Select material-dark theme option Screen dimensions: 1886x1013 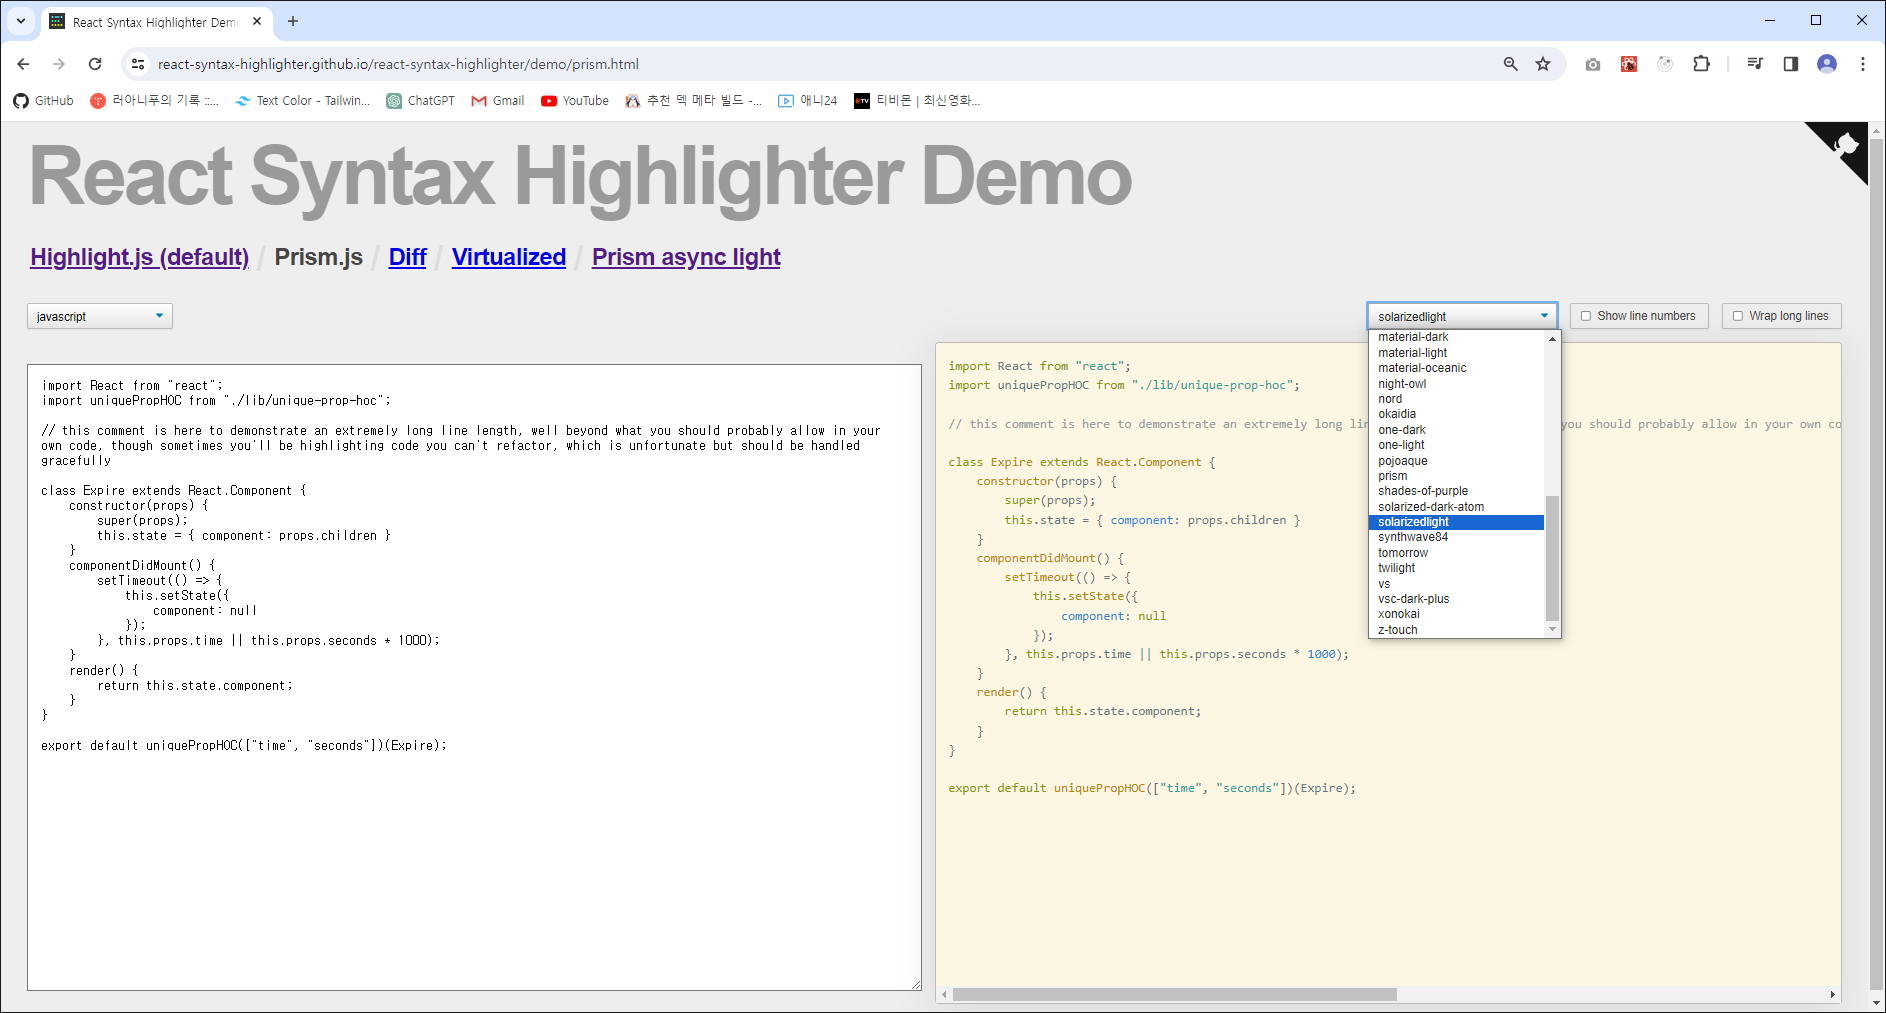click(x=1456, y=337)
